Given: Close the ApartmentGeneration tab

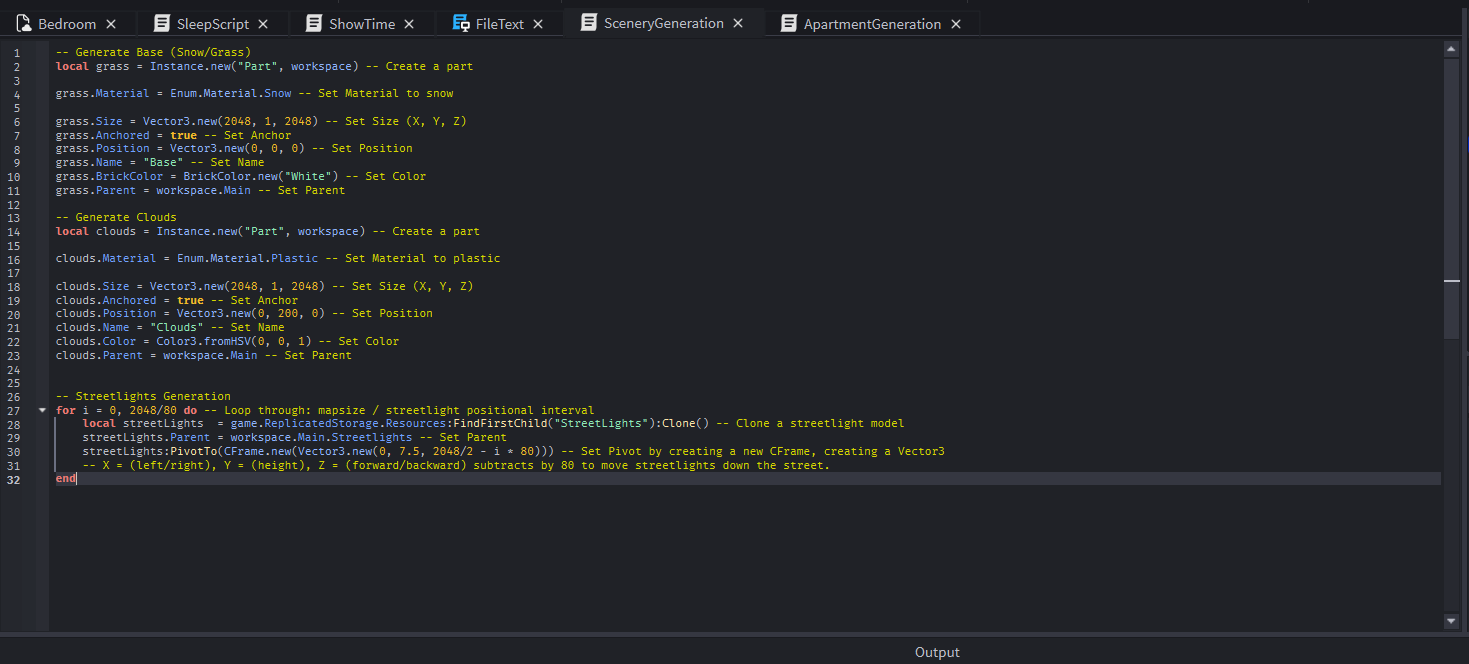Looking at the screenshot, I should pyautogui.click(x=955, y=24).
